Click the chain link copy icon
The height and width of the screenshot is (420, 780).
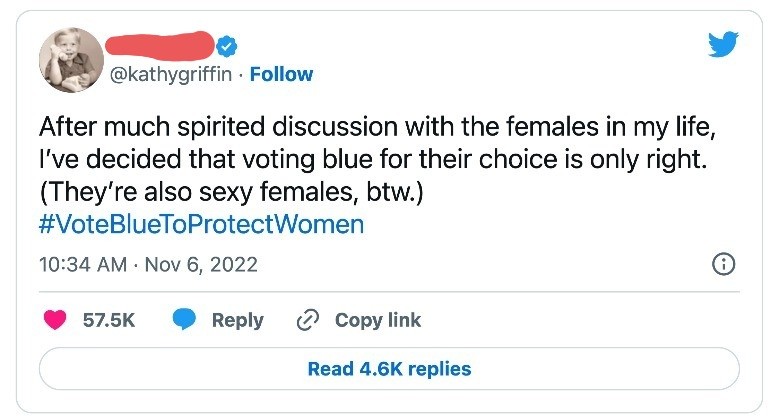[x=307, y=320]
